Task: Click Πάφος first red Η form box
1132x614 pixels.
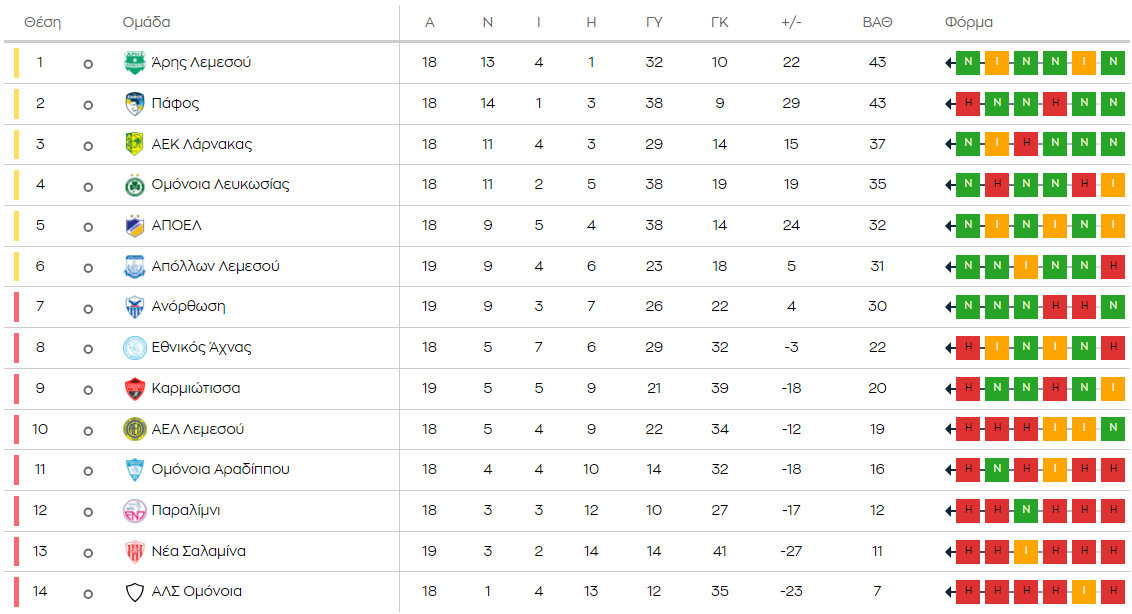Action: [968, 104]
